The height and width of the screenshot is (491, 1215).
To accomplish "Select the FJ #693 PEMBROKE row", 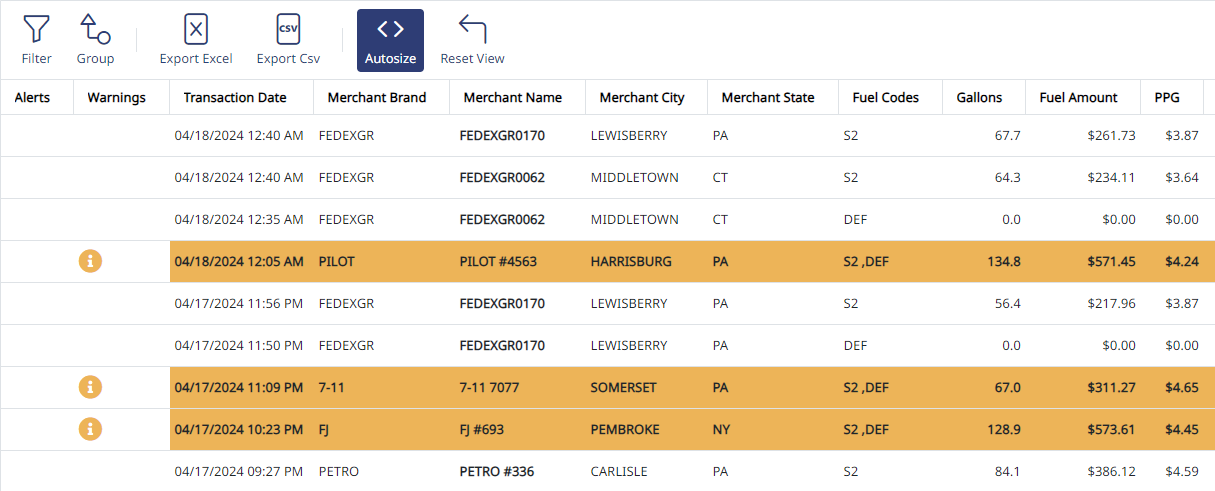I will tap(607, 429).
